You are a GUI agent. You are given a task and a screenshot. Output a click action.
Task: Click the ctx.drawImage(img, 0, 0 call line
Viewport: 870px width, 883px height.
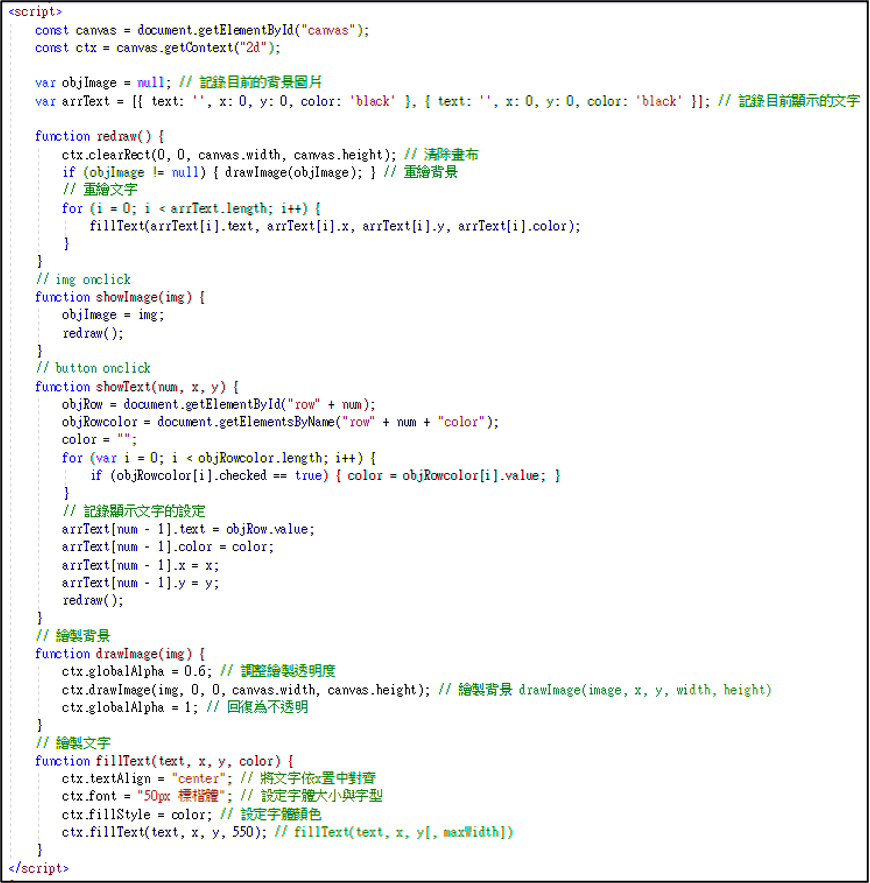click(417, 690)
